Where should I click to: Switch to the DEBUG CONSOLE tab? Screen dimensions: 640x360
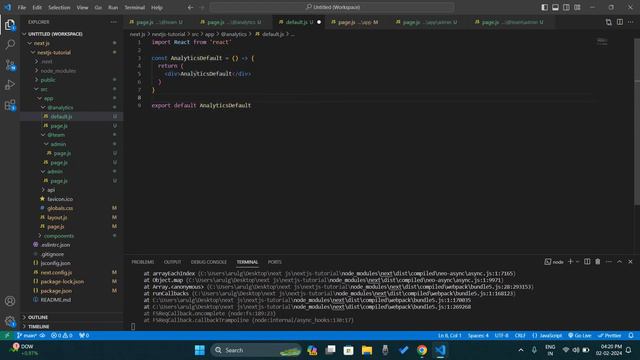click(x=209, y=262)
